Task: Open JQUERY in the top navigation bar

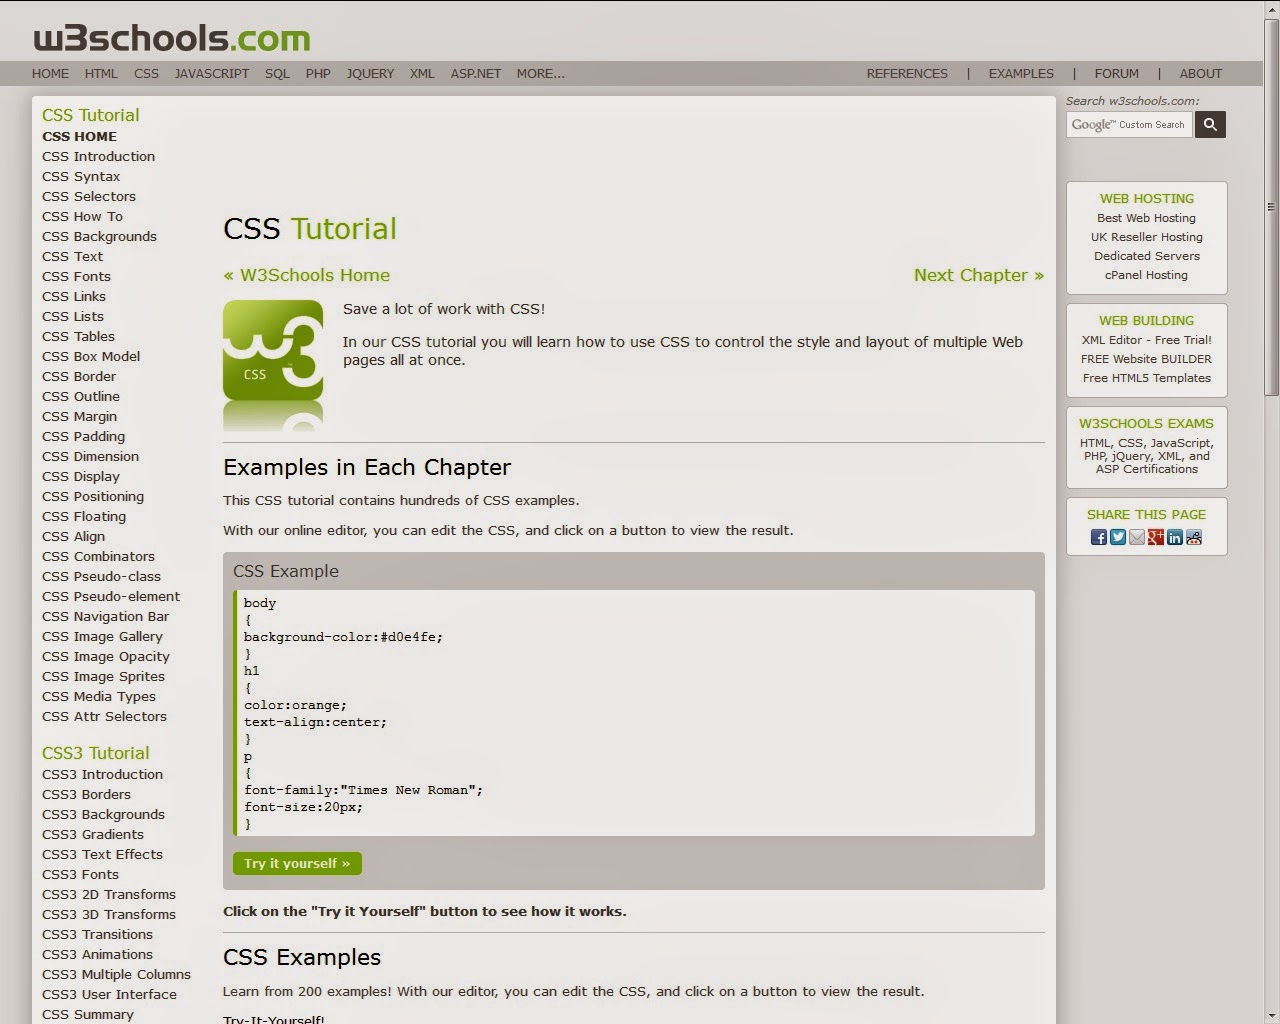Action: 370,73
